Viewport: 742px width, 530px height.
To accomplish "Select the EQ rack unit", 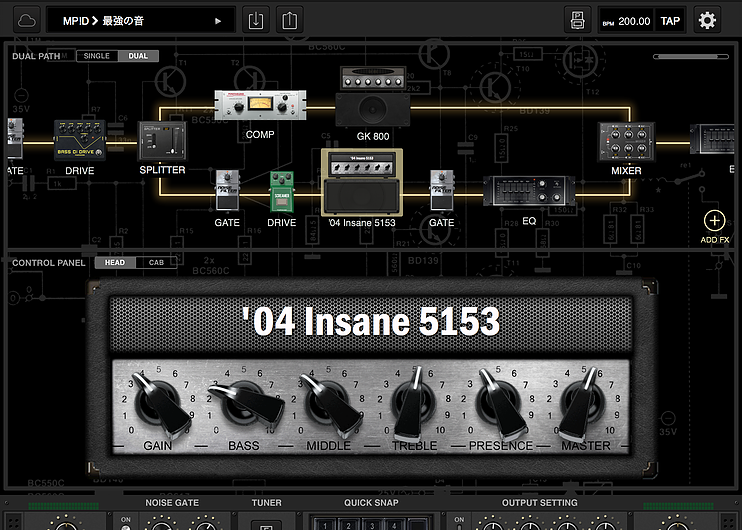I will coord(529,191).
